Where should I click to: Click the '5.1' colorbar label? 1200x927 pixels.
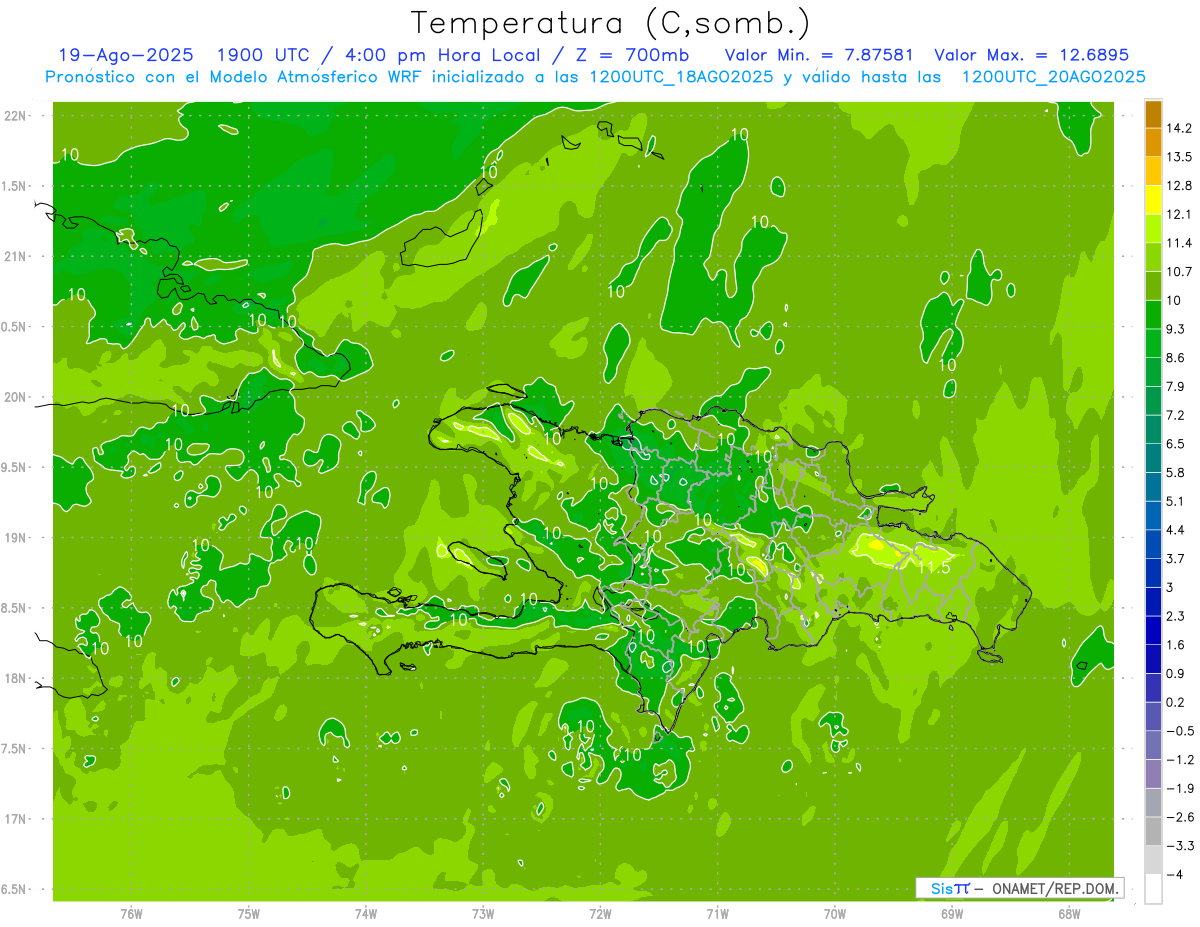pyautogui.click(x=1176, y=501)
